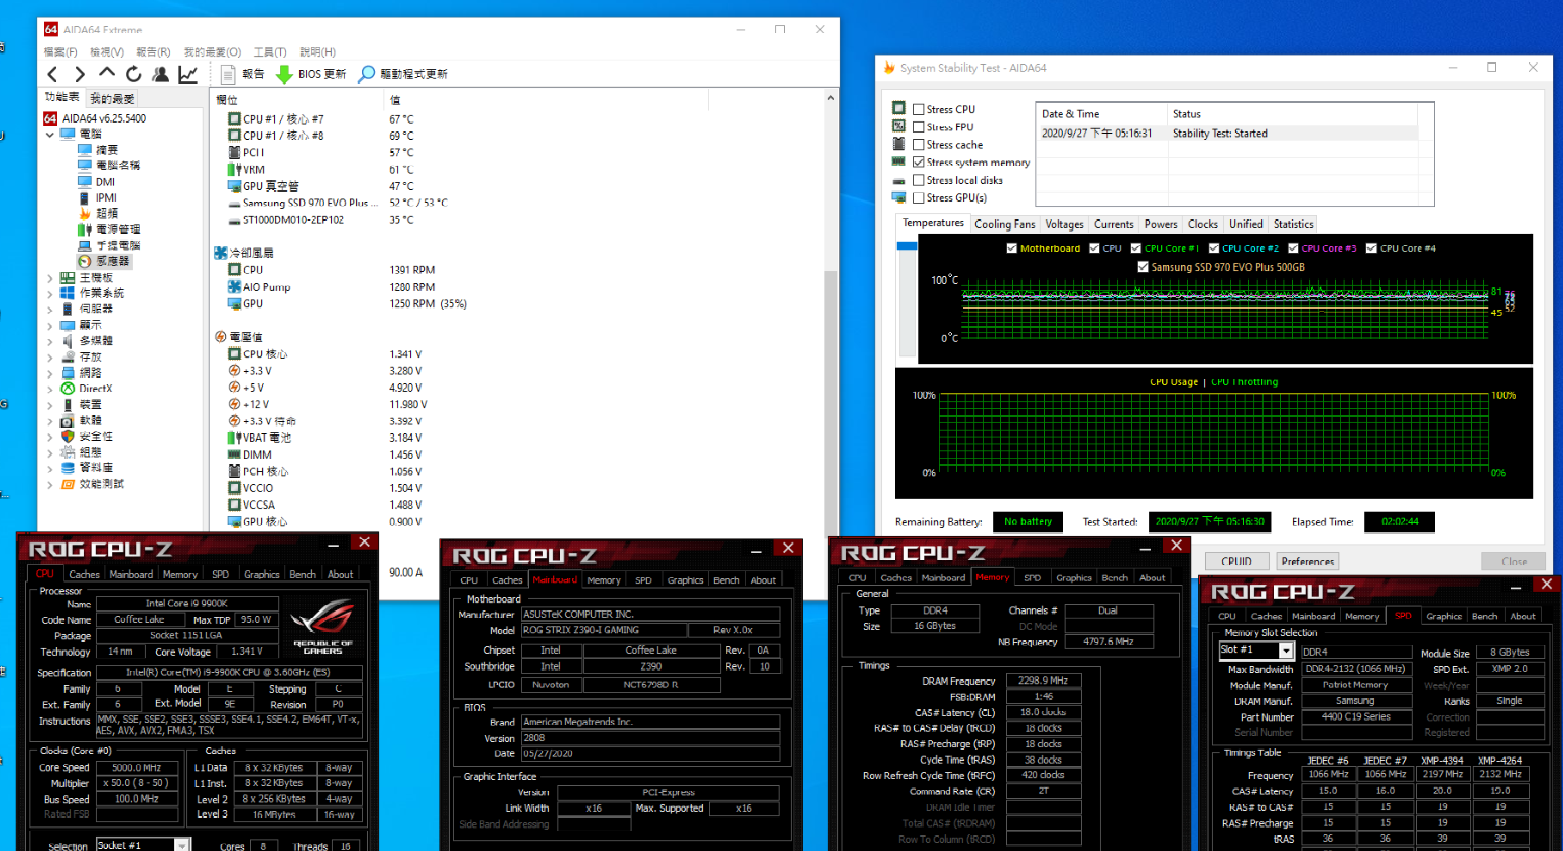Viewport: 1563px width, 851px height.
Task: Click the memory stick icon beside Stress system memory
Action: click(x=899, y=162)
